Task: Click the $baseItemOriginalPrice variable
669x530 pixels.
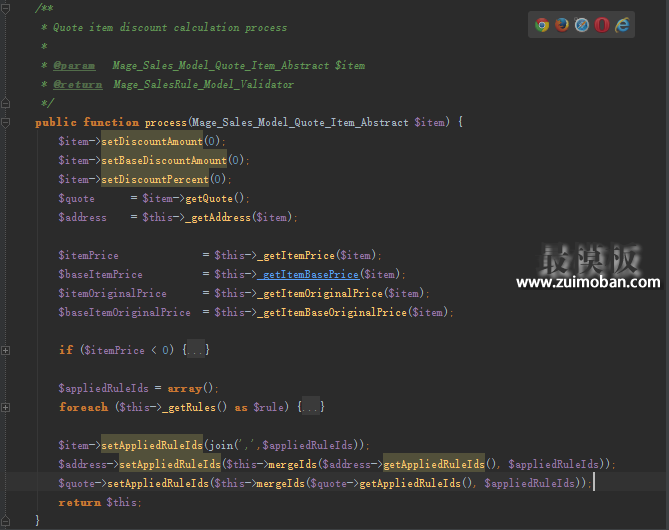Action: (125, 312)
